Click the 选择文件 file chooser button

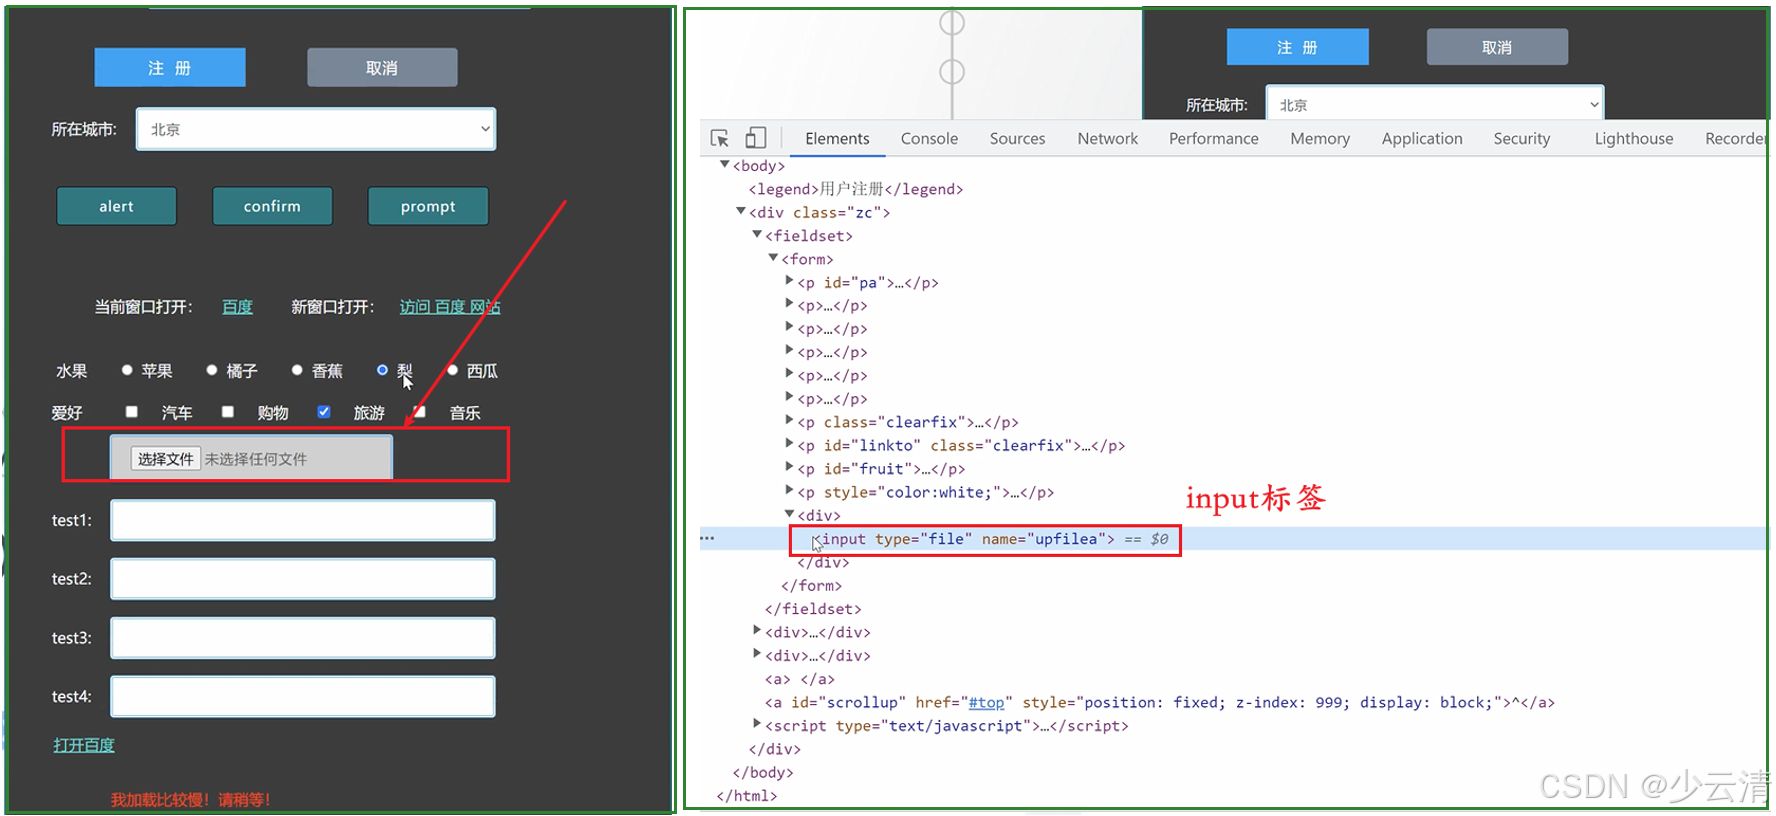(166, 459)
